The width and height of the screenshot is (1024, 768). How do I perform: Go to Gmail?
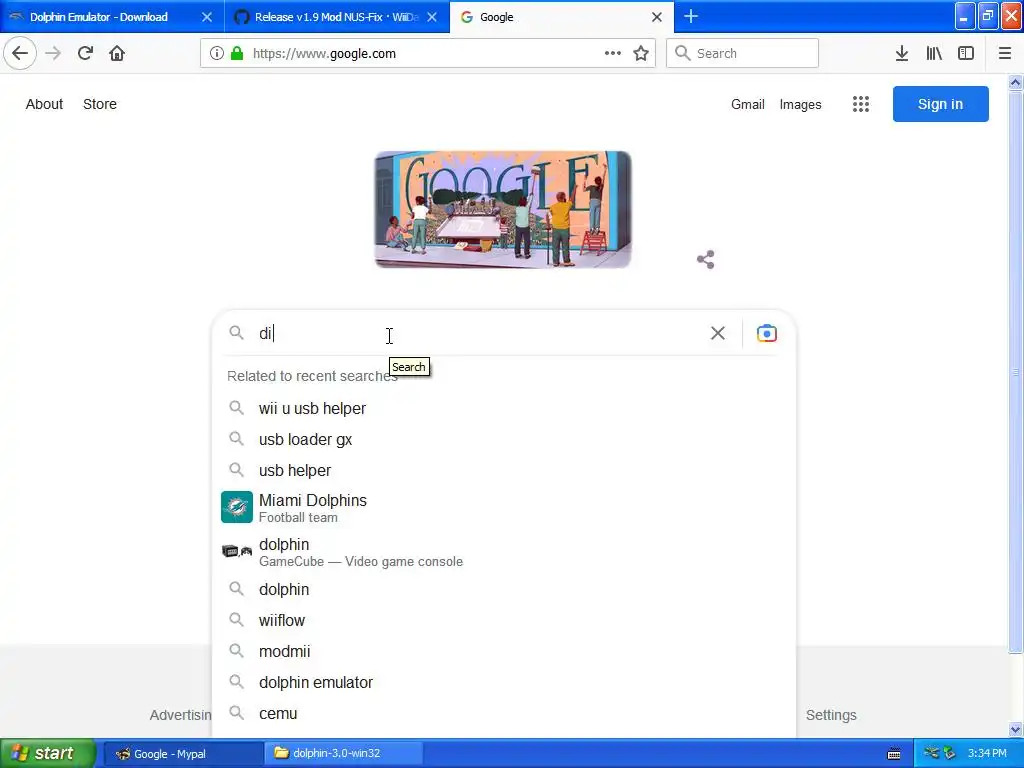click(x=748, y=104)
